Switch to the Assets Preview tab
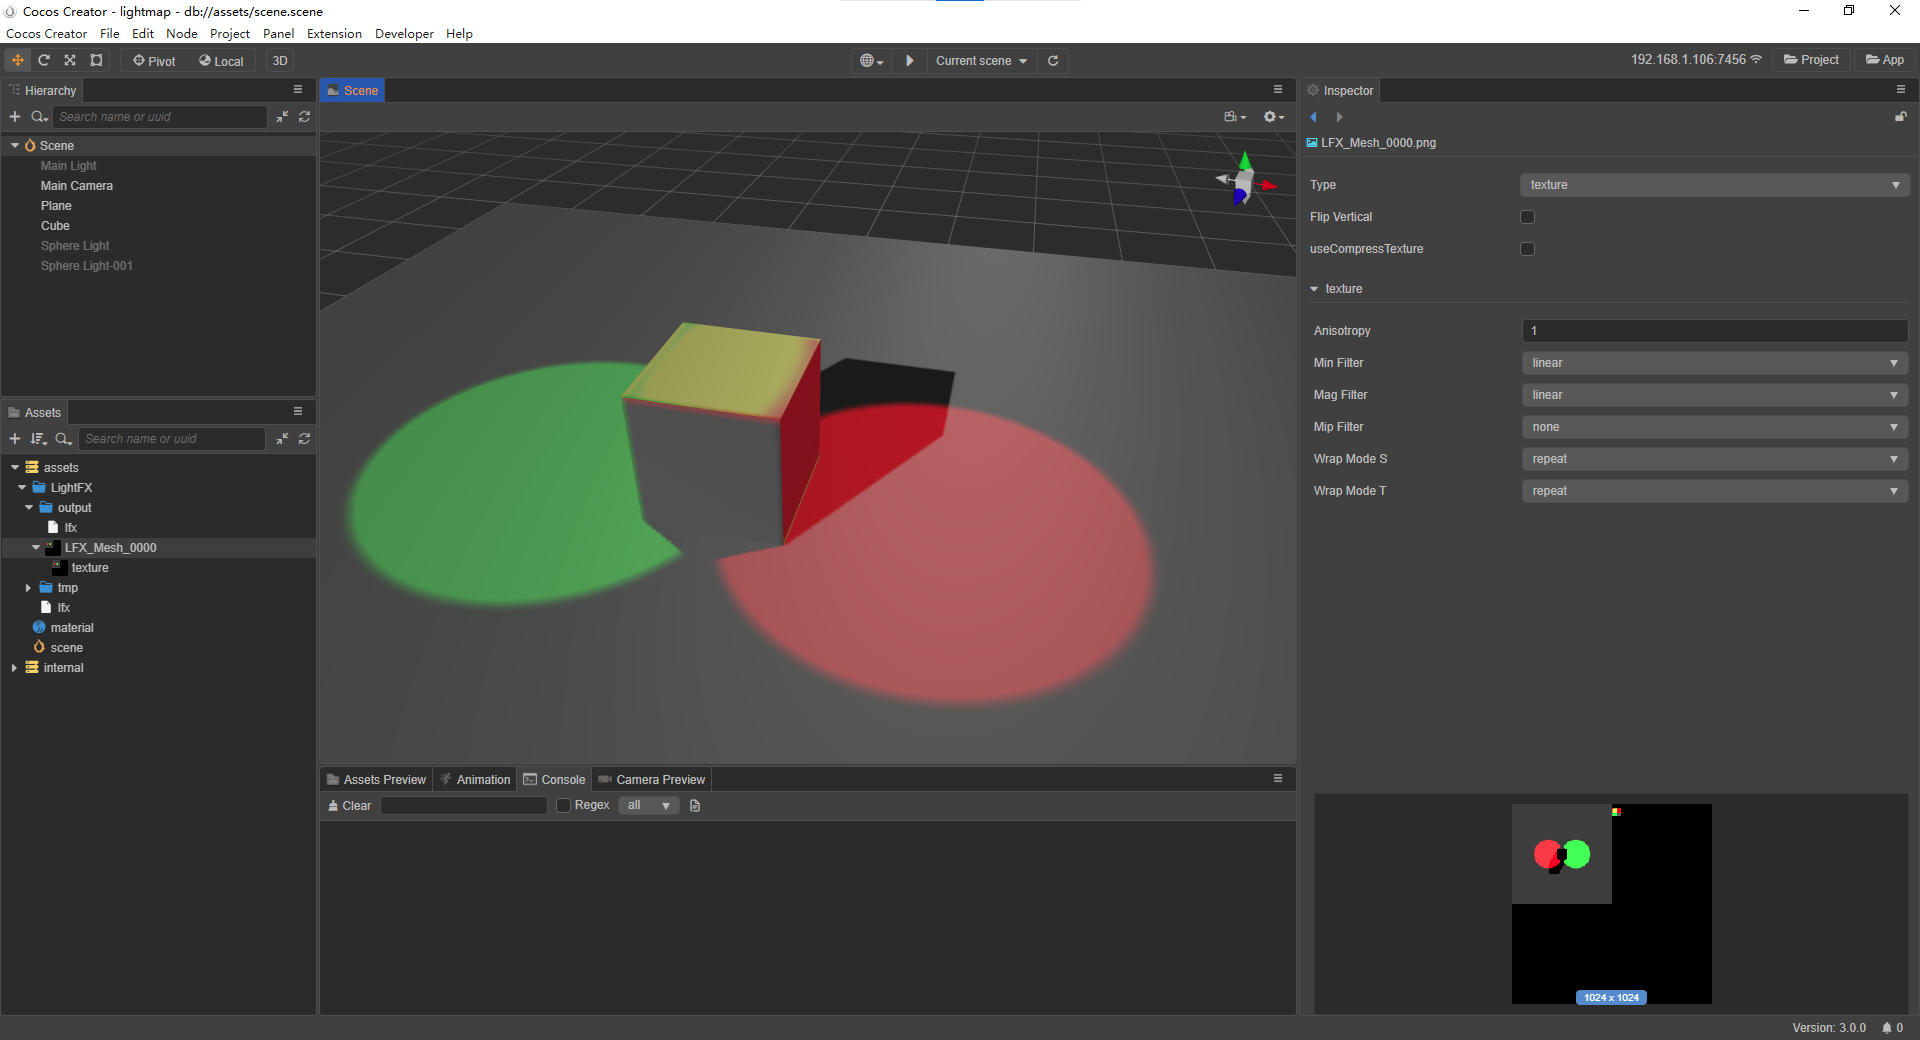This screenshot has width=1920, height=1040. coord(376,780)
